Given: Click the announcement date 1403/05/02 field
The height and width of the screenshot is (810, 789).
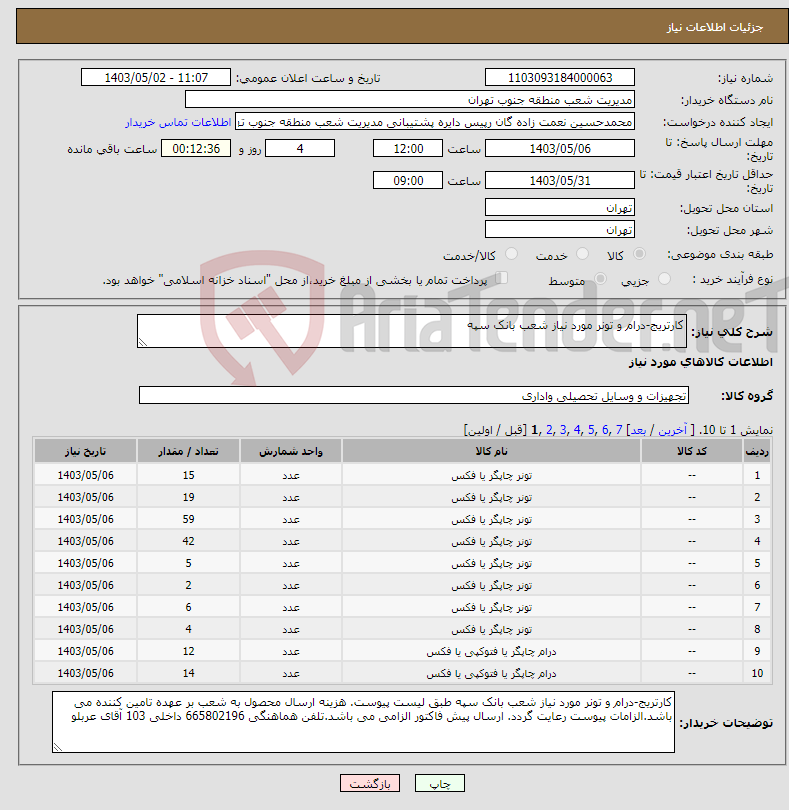Looking at the screenshot, I should (x=156, y=77).
